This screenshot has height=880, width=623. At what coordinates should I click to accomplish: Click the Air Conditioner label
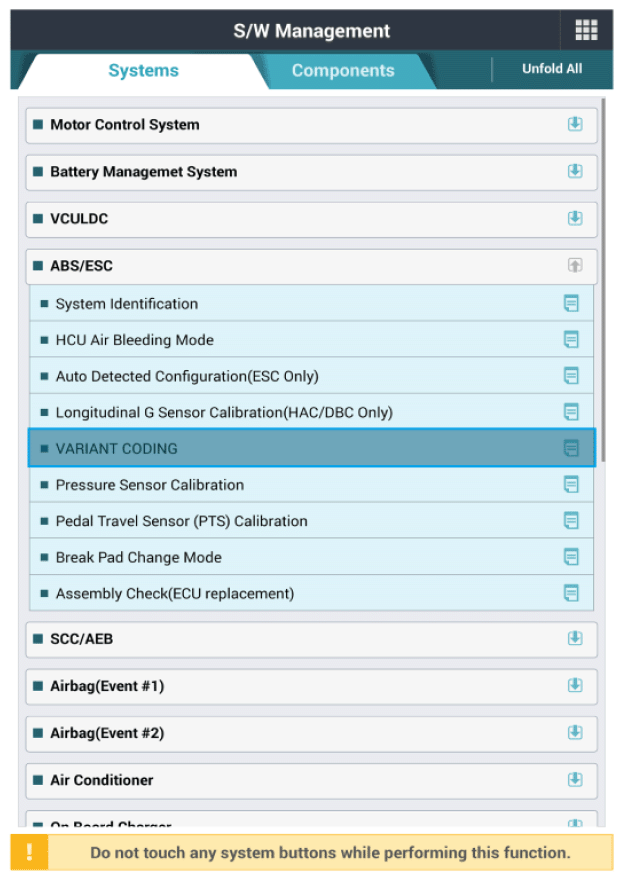102,780
